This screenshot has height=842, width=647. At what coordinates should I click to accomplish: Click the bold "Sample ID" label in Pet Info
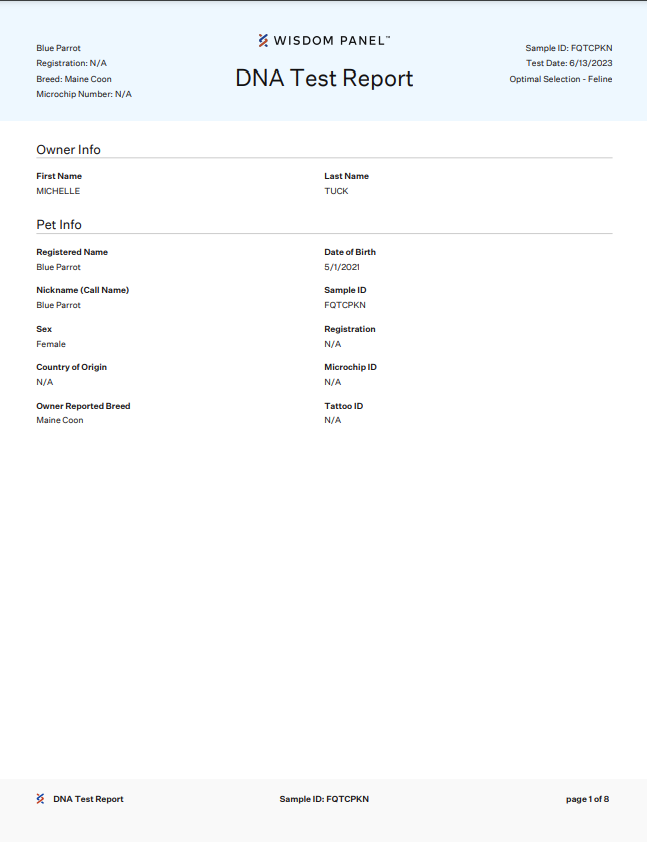coord(345,290)
